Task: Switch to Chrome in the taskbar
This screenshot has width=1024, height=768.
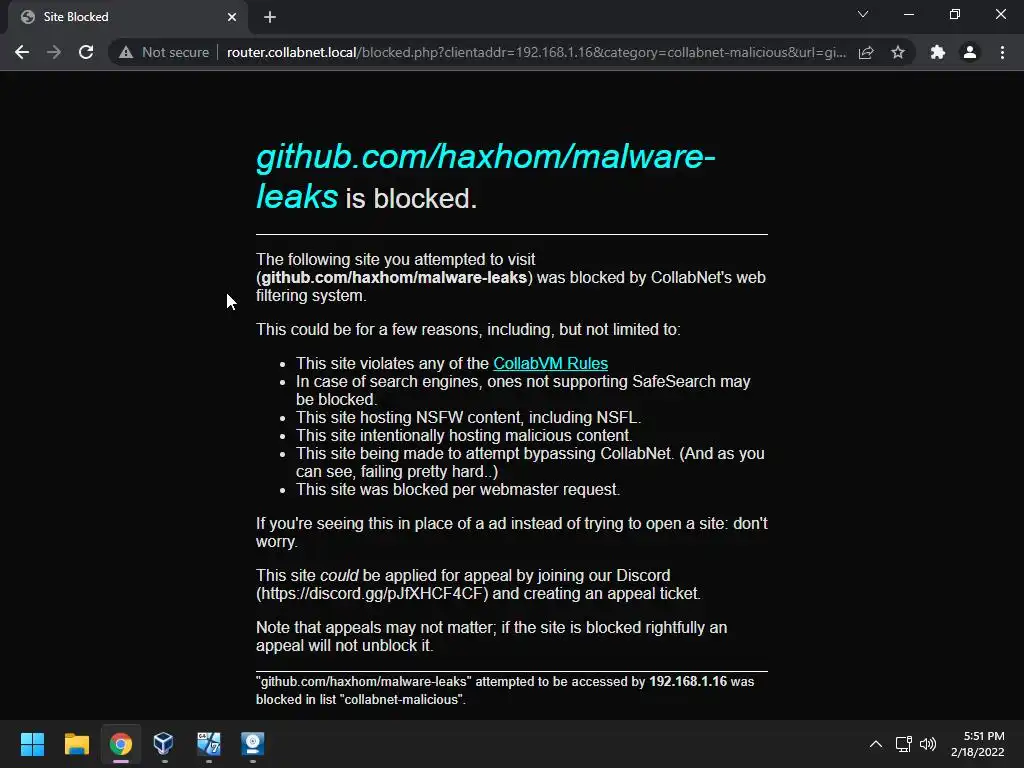Action: tap(120, 744)
